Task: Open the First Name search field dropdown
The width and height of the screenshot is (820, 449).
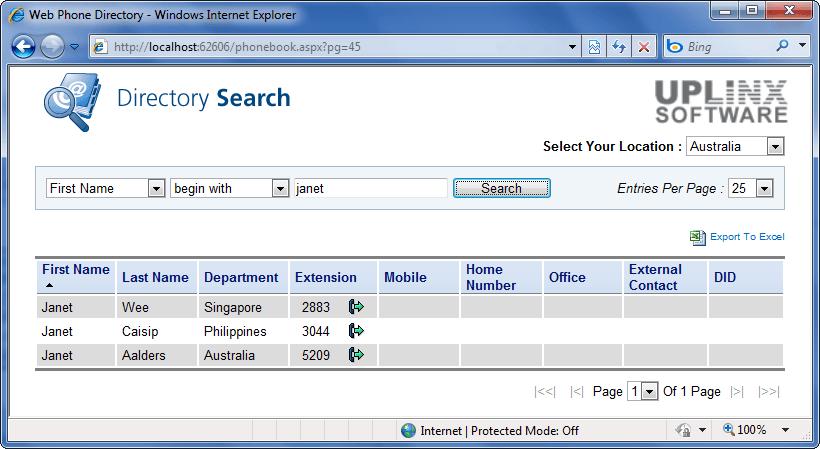Action: pyautogui.click(x=156, y=188)
